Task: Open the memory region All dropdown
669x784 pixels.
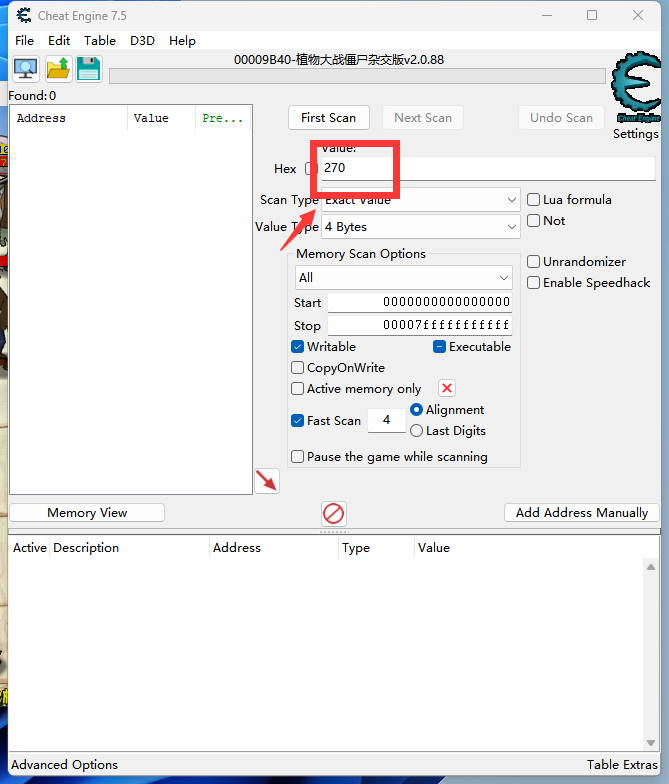Action: point(404,277)
